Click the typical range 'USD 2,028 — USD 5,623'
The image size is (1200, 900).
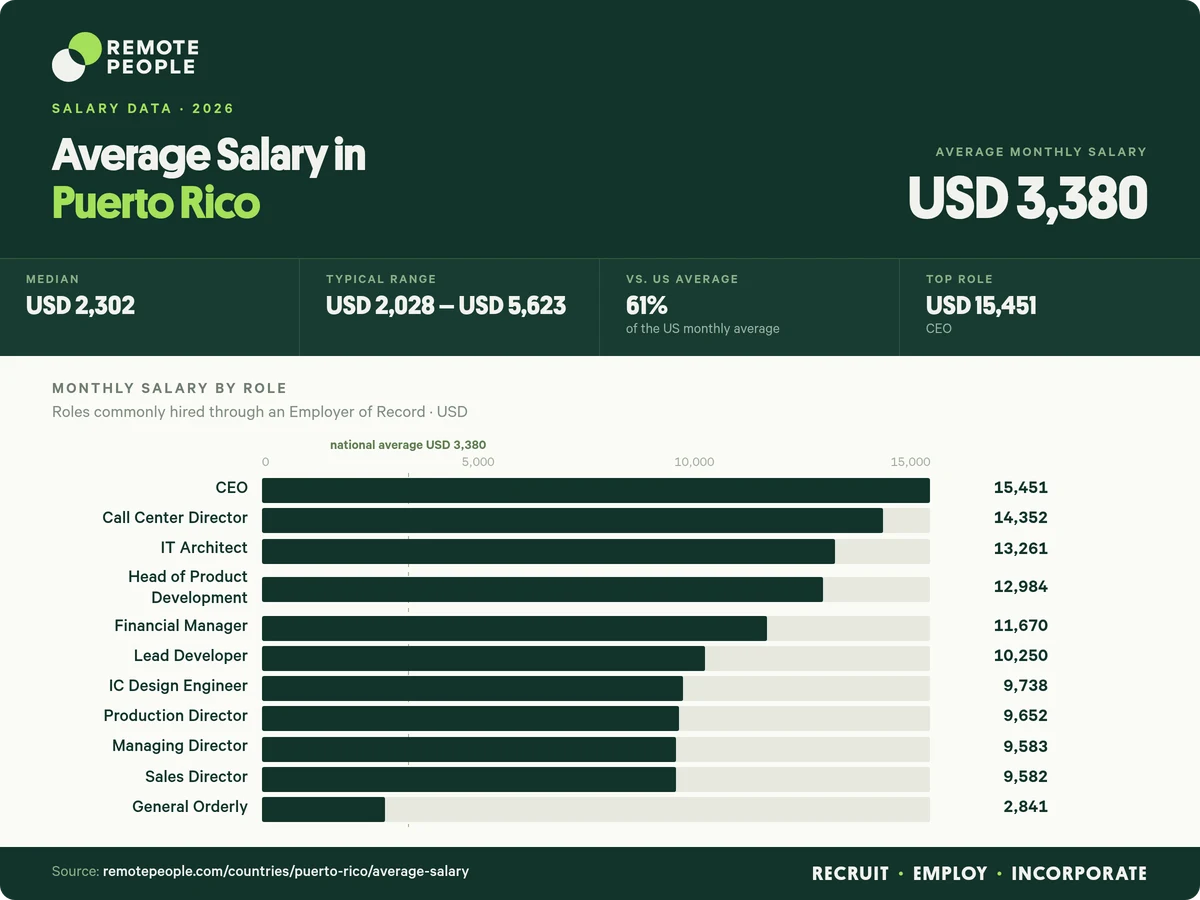point(446,305)
